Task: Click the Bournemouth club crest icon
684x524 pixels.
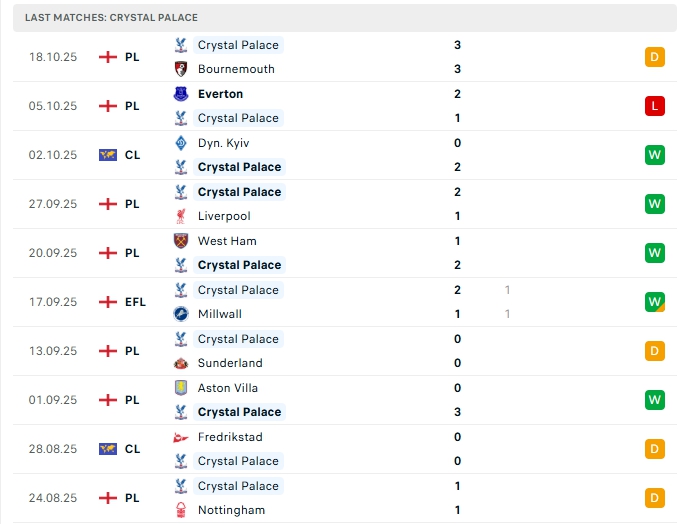Action: (x=181, y=69)
